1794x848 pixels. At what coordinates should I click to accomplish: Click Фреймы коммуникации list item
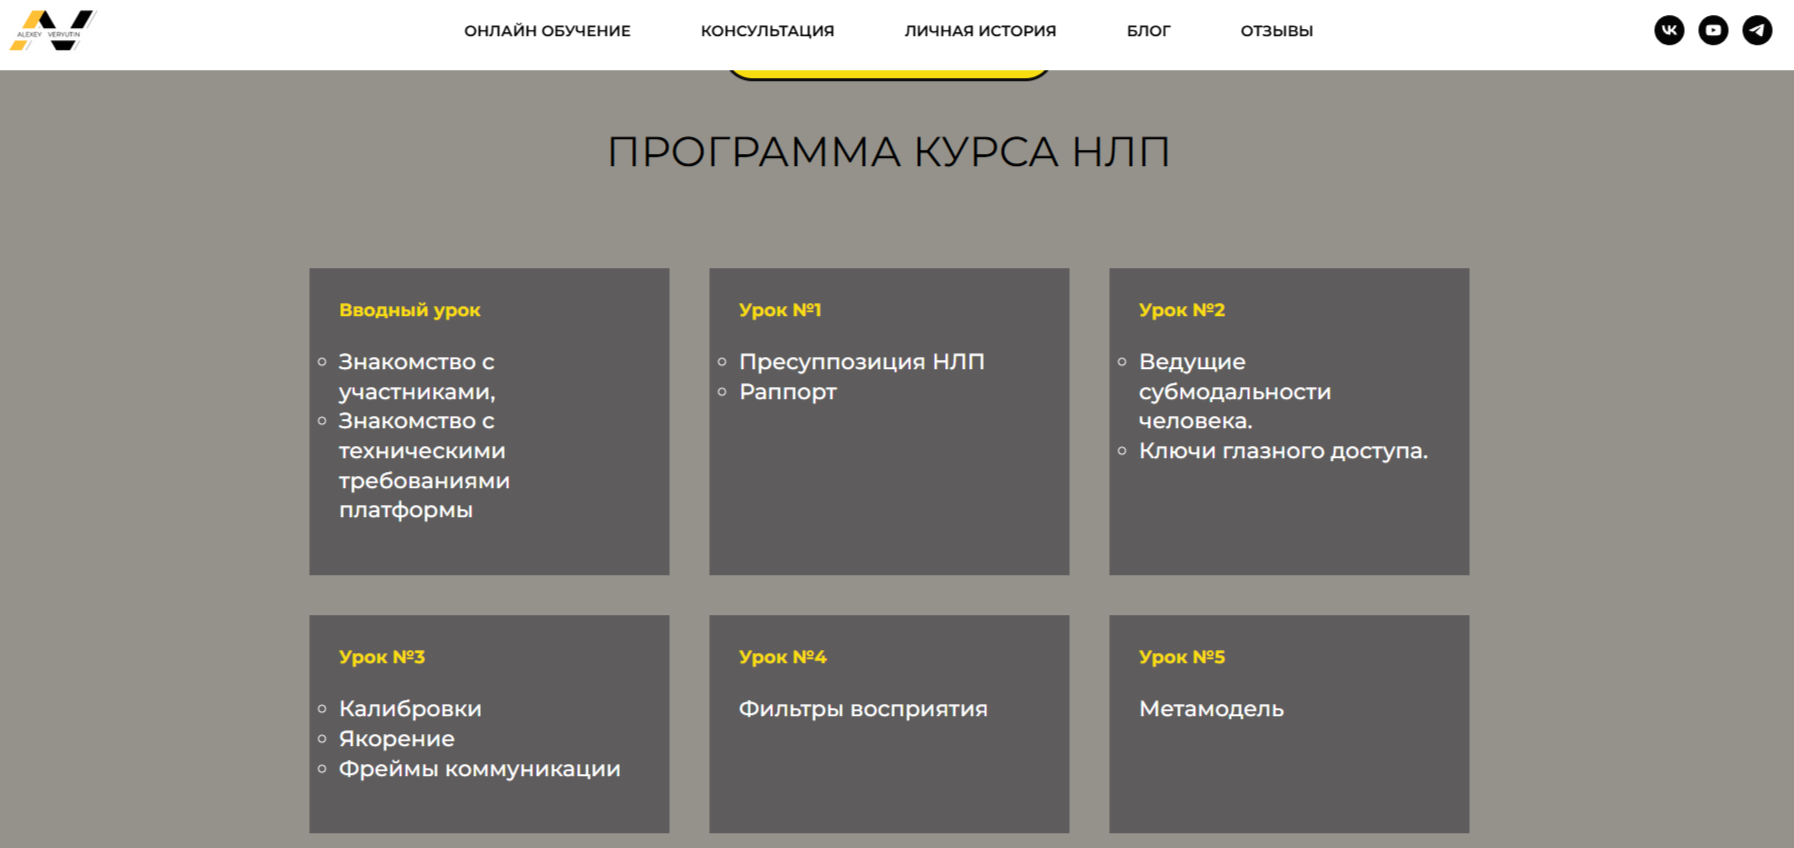pos(479,769)
